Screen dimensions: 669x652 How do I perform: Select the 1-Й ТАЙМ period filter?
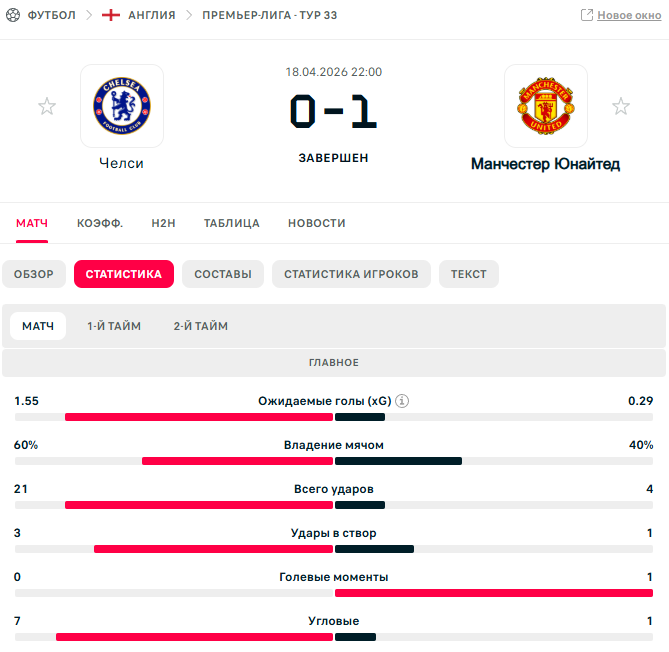(x=114, y=326)
